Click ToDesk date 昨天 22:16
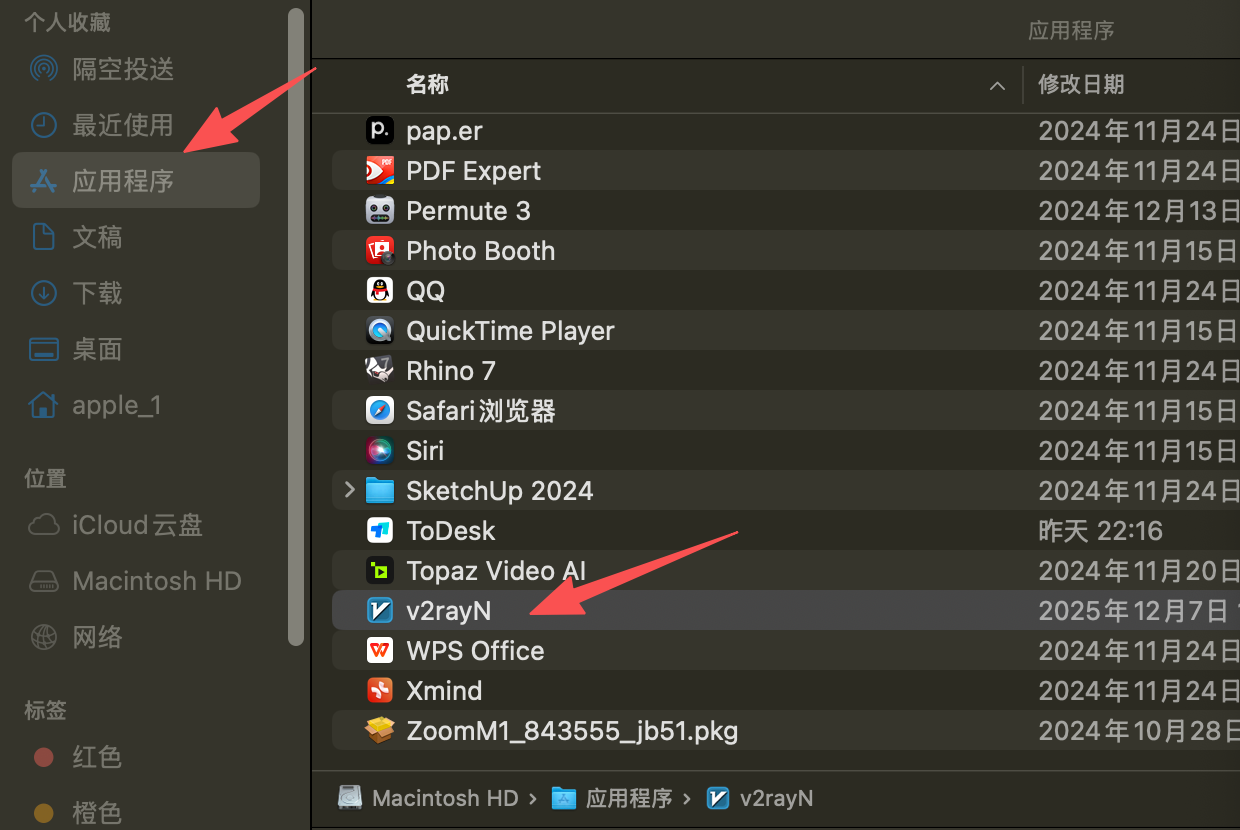This screenshot has width=1240, height=830. [1100, 531]
